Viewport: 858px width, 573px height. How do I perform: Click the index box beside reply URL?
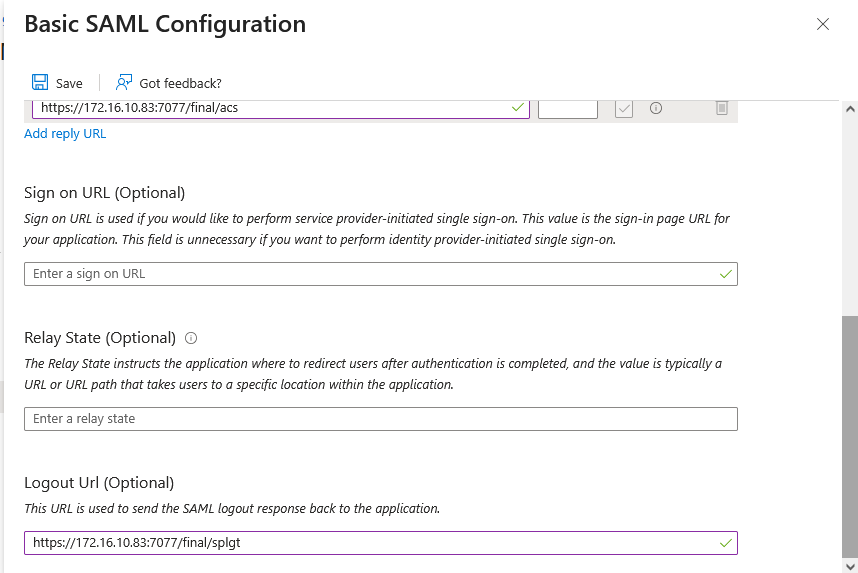568,108
